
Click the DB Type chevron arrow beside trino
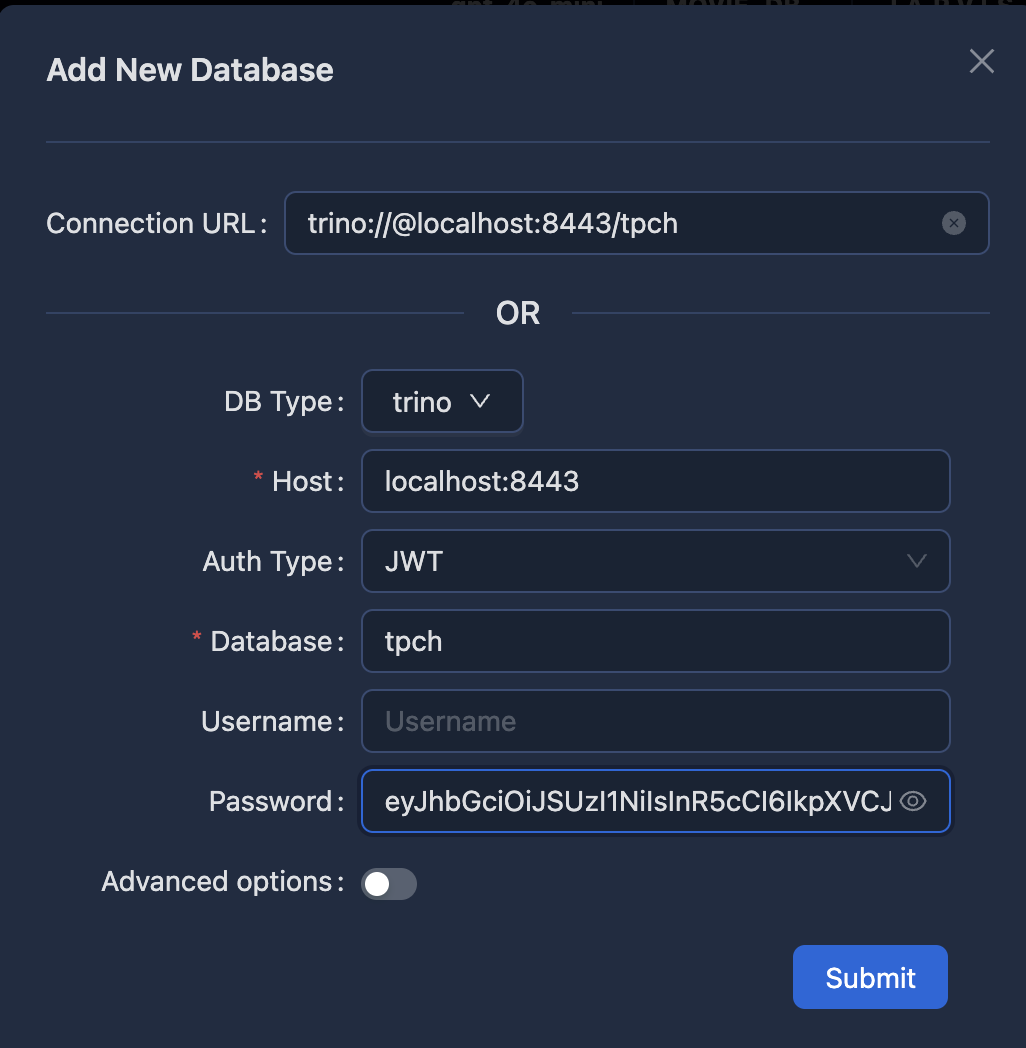point(481,401)
